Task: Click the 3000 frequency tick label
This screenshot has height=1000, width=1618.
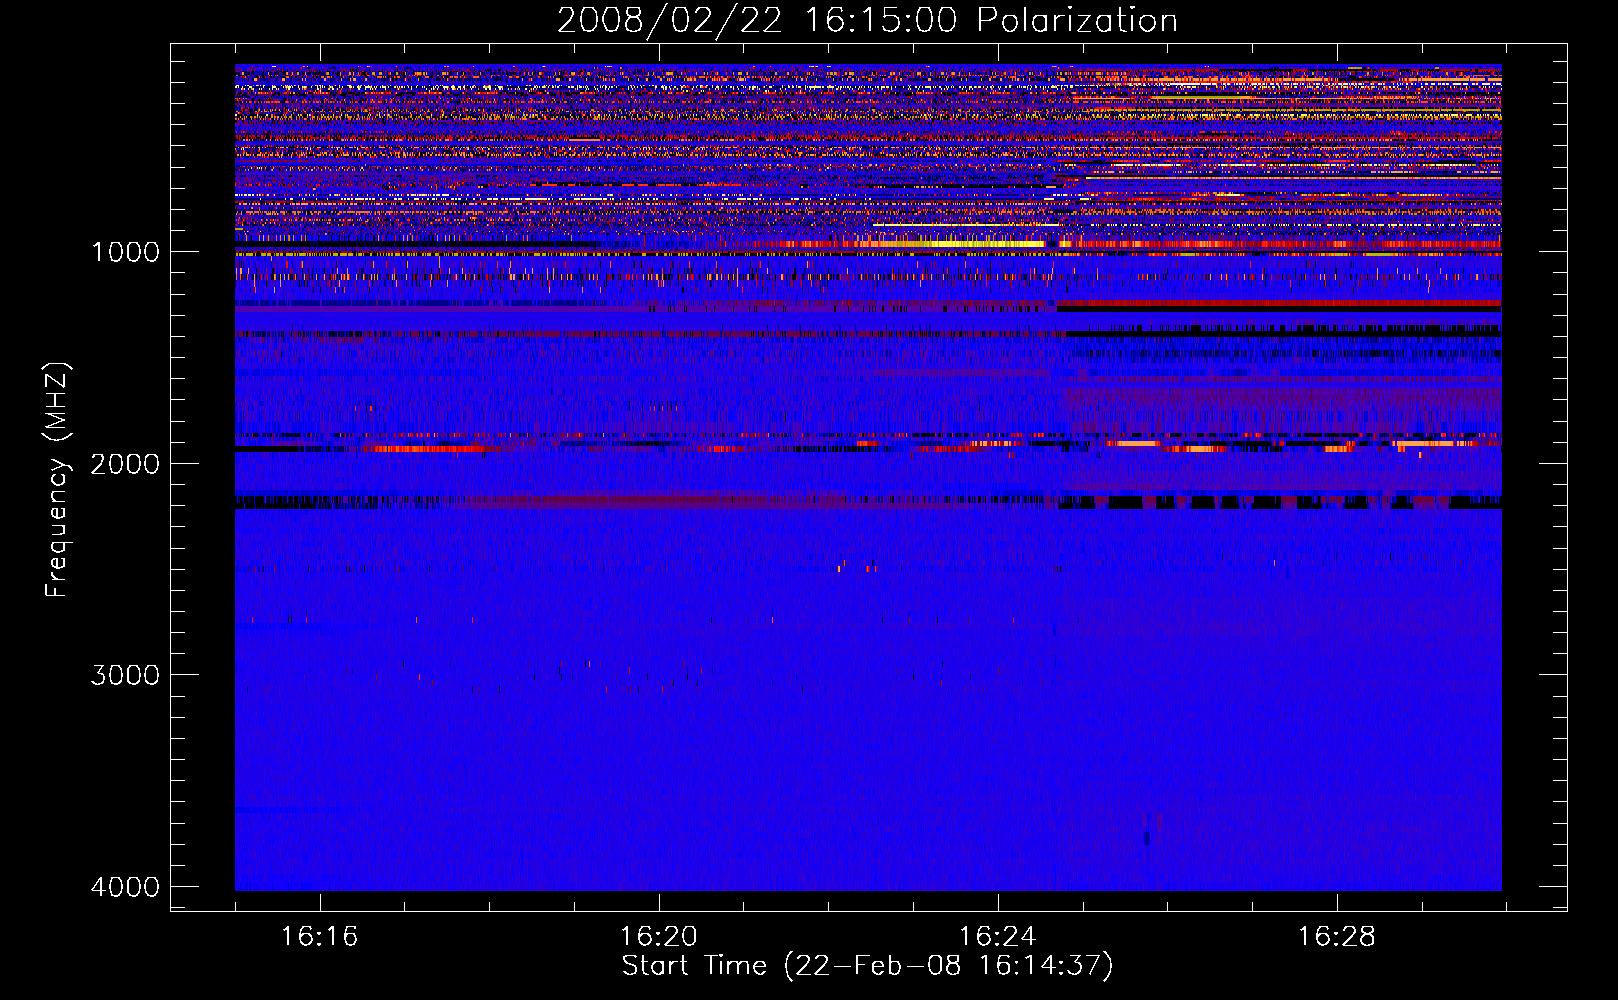Action: coord(125,674)
